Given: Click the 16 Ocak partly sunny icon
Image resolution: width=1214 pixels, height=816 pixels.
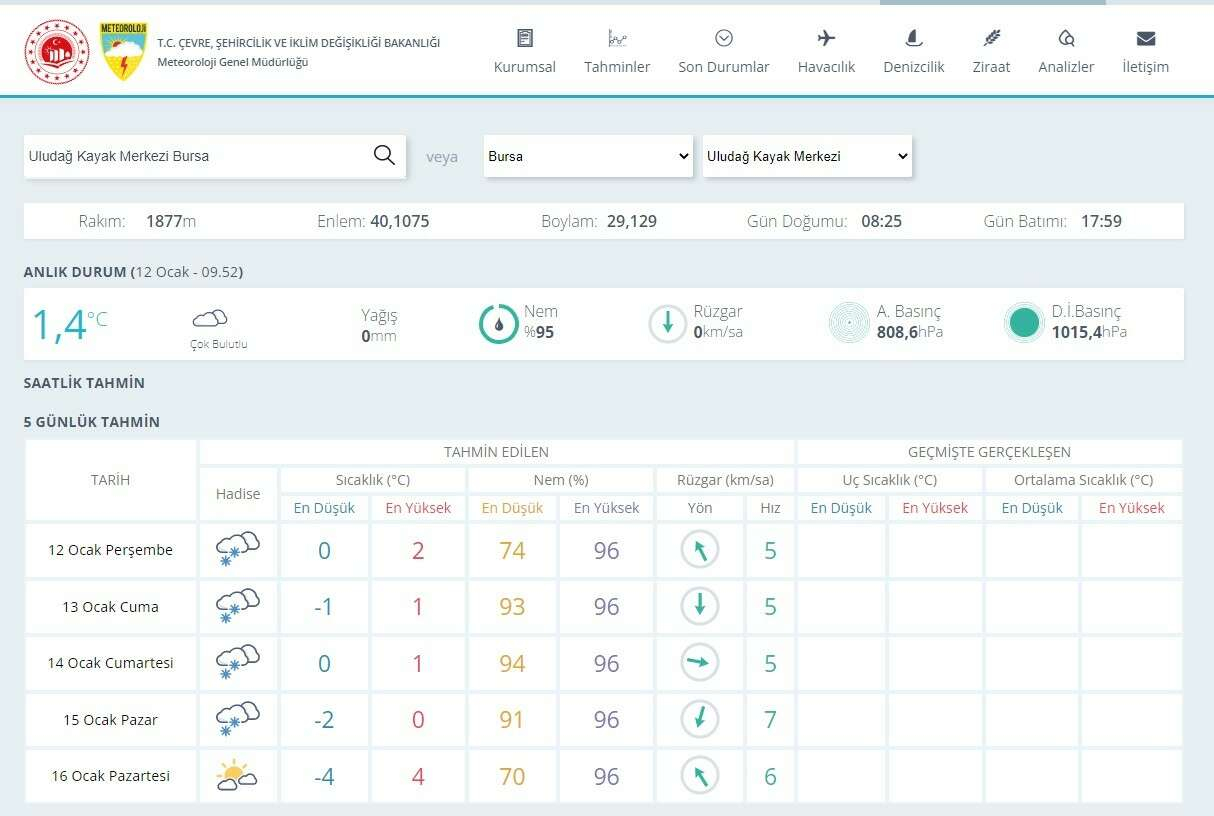Looking at the screenshot, I should [237, 776].
